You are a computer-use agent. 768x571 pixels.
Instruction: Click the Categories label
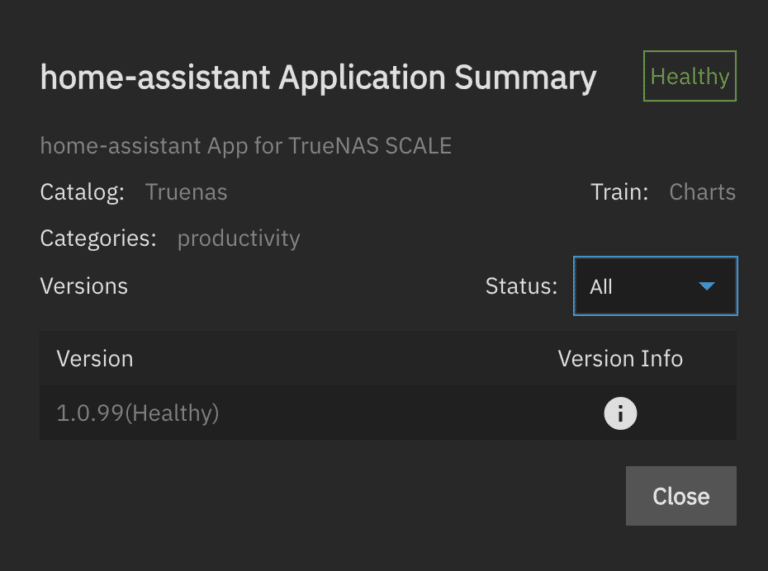tap(98, 238)
